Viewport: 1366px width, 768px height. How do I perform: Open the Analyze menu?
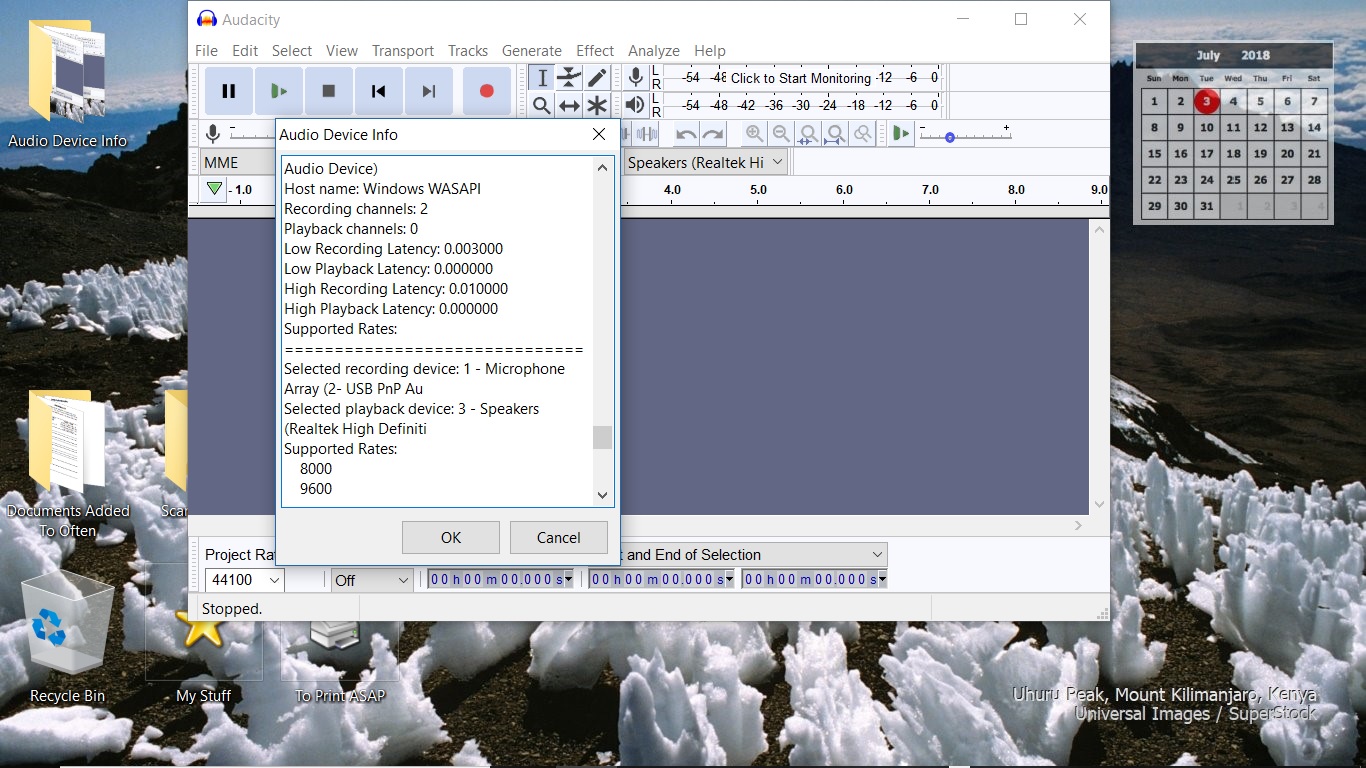(x=654, y=51)
